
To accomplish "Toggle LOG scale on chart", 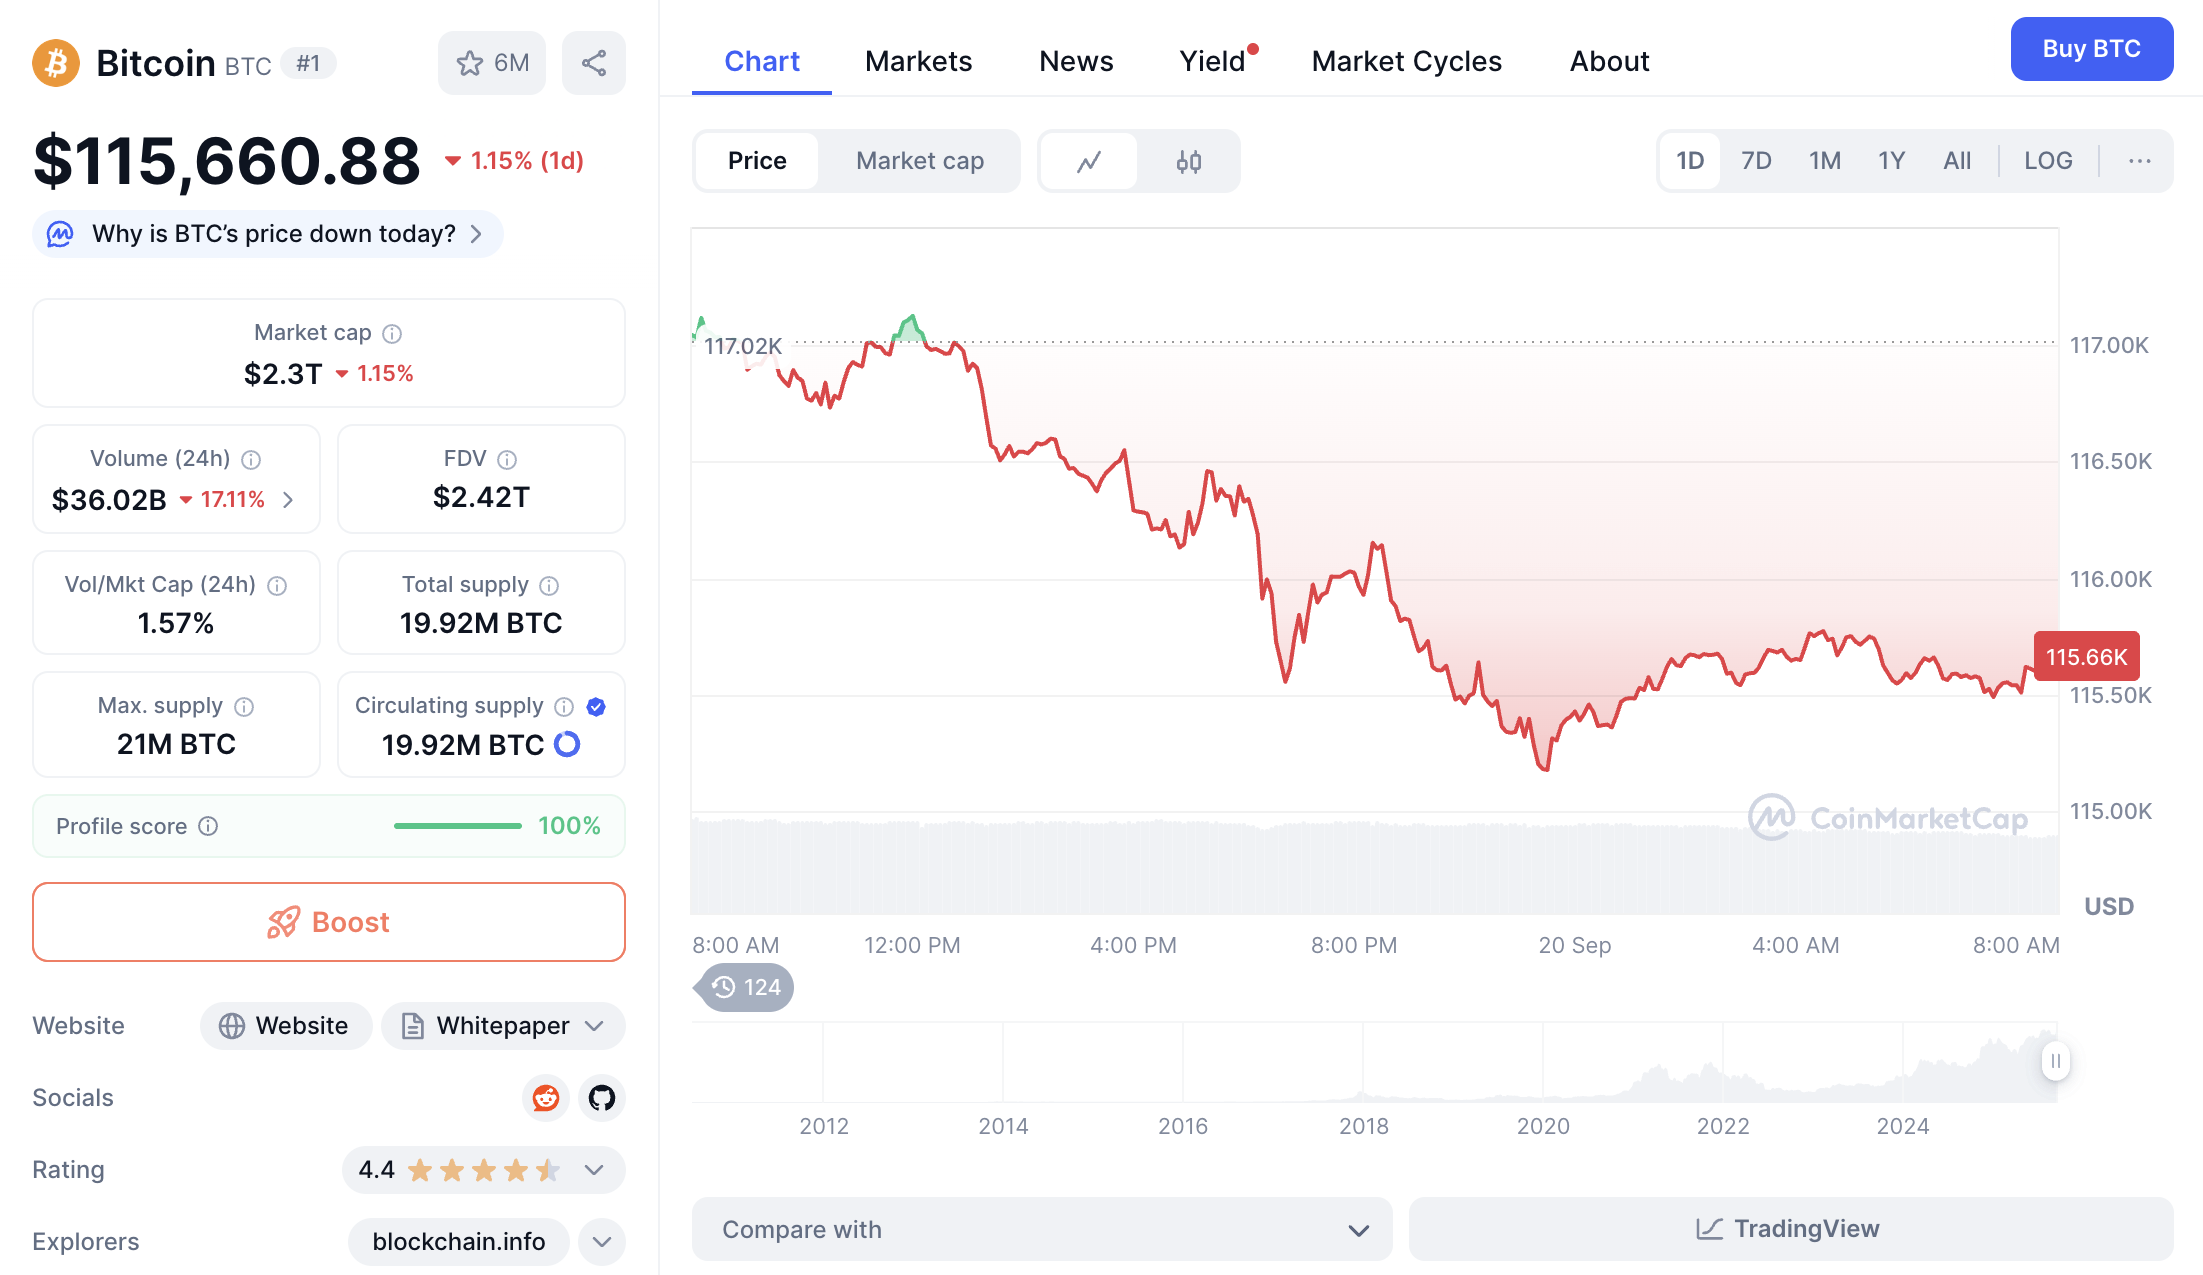I will coord(2048,161).
